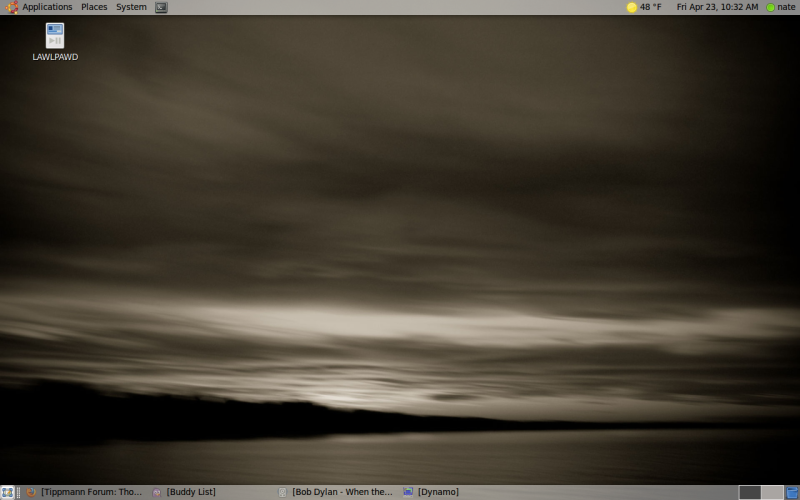Open the Applications menu
Image resolution: width=800 pixels, height=500 pixels.
click(47, 7)
